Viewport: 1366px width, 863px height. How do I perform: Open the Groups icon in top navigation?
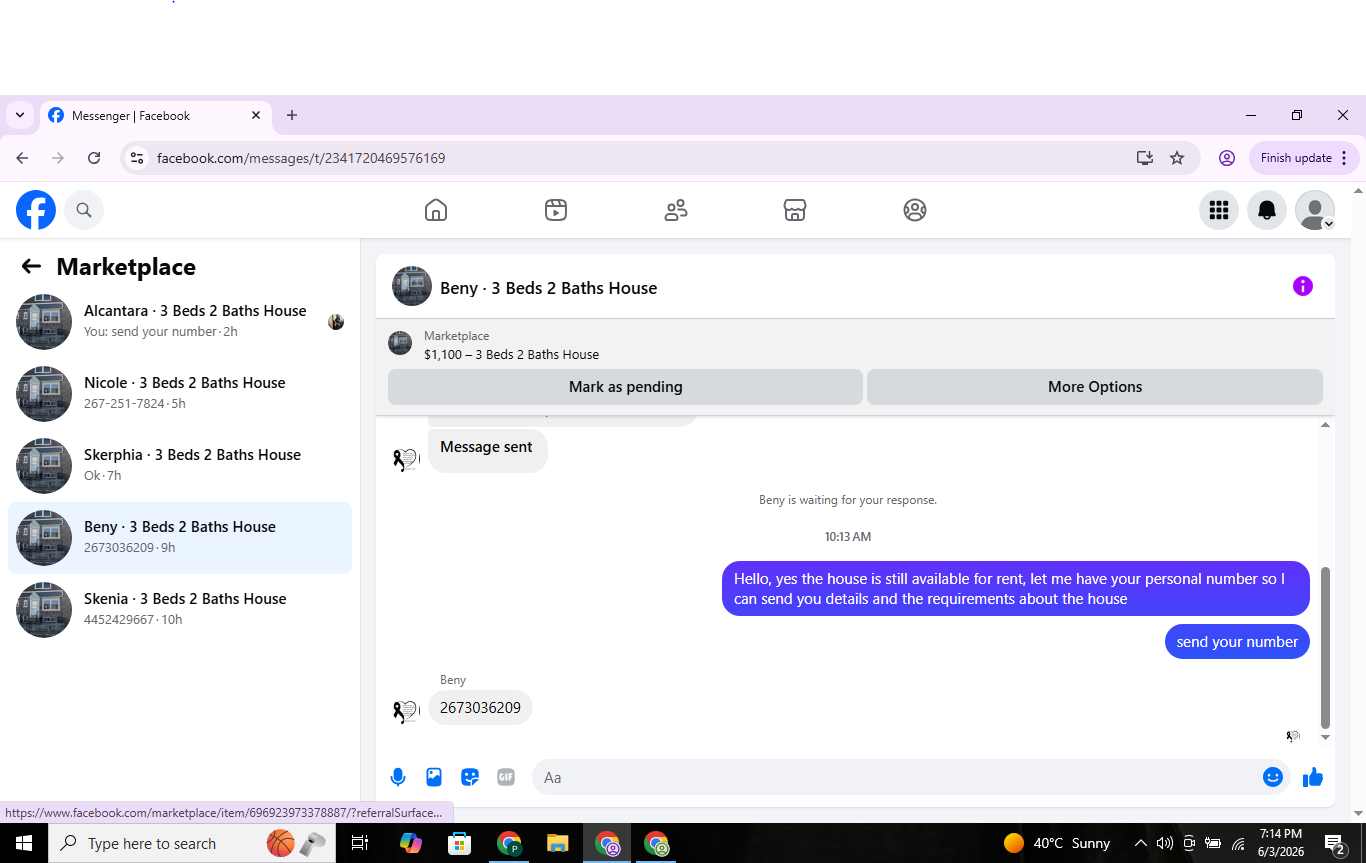(x=915, y=210)
